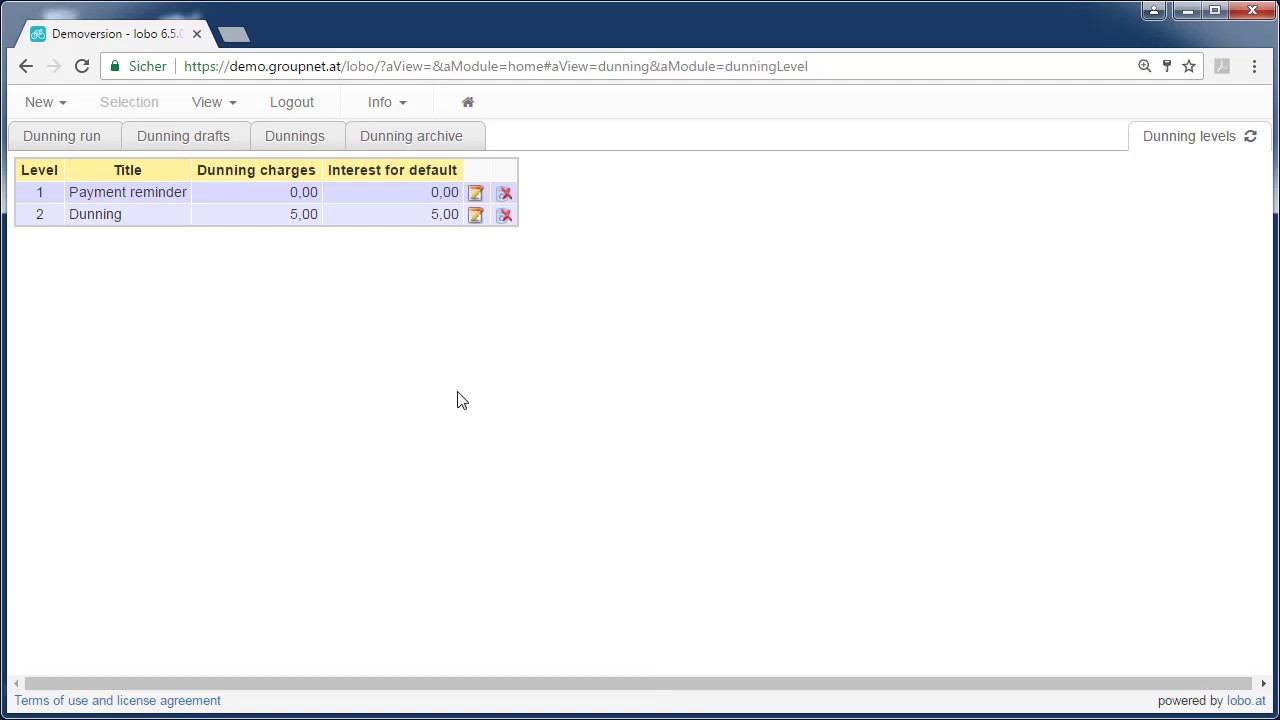
Task: Delete the Payment reminder dunning level
Action: [504, 193]
